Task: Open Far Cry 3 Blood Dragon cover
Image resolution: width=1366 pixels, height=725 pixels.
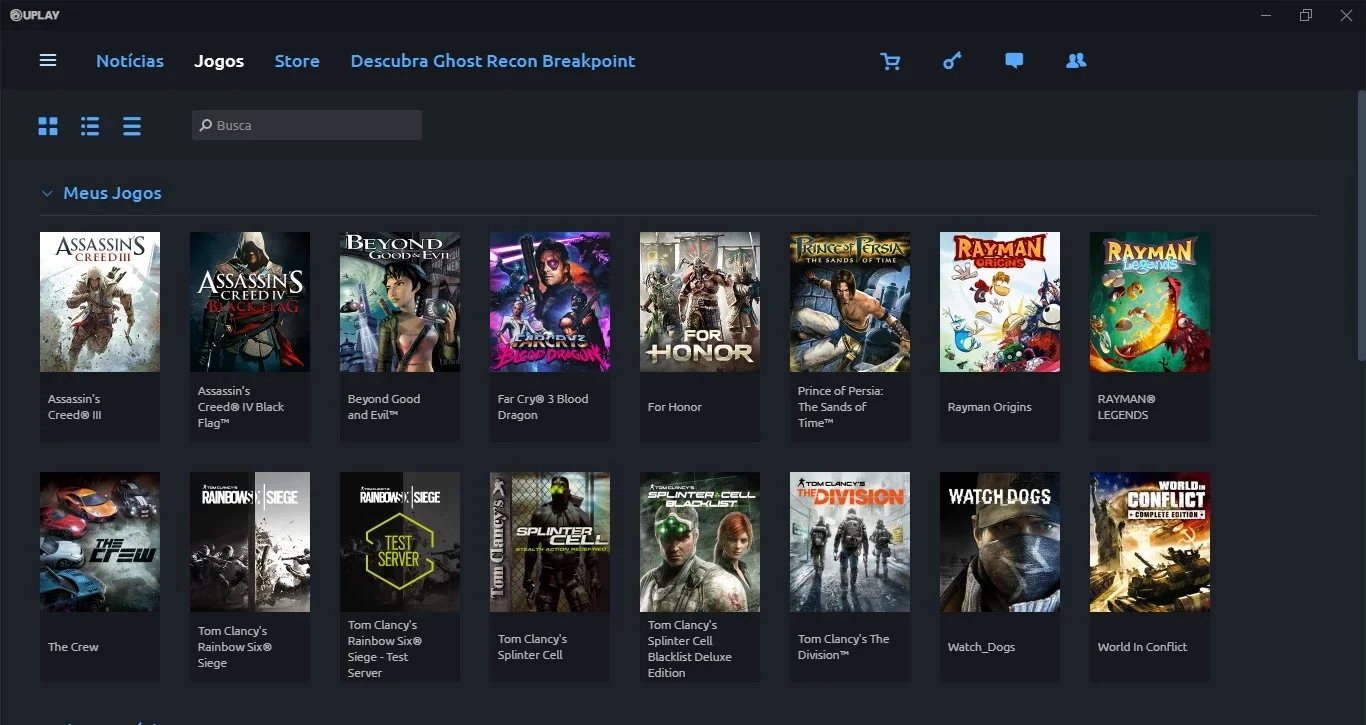Action: [x=550, y=302]
